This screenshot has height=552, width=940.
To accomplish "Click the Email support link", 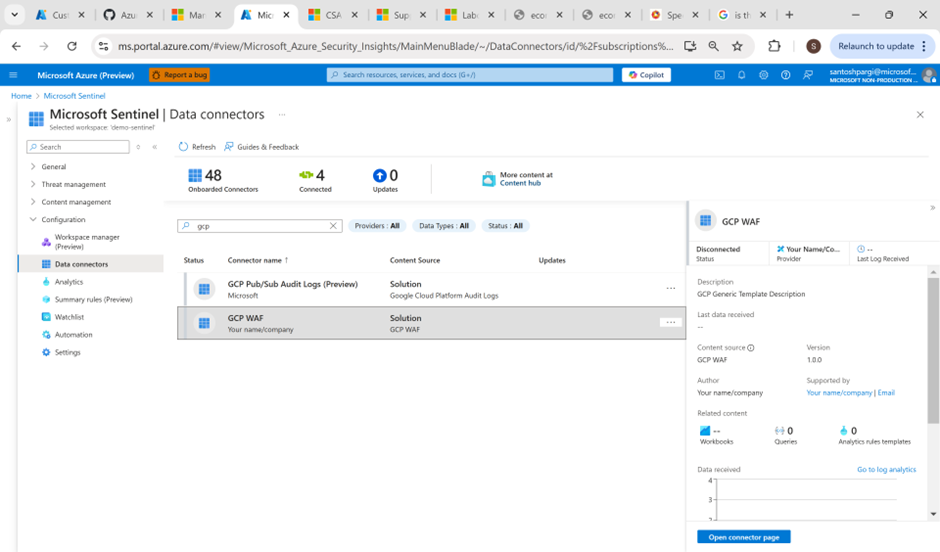I will point(886,393).
